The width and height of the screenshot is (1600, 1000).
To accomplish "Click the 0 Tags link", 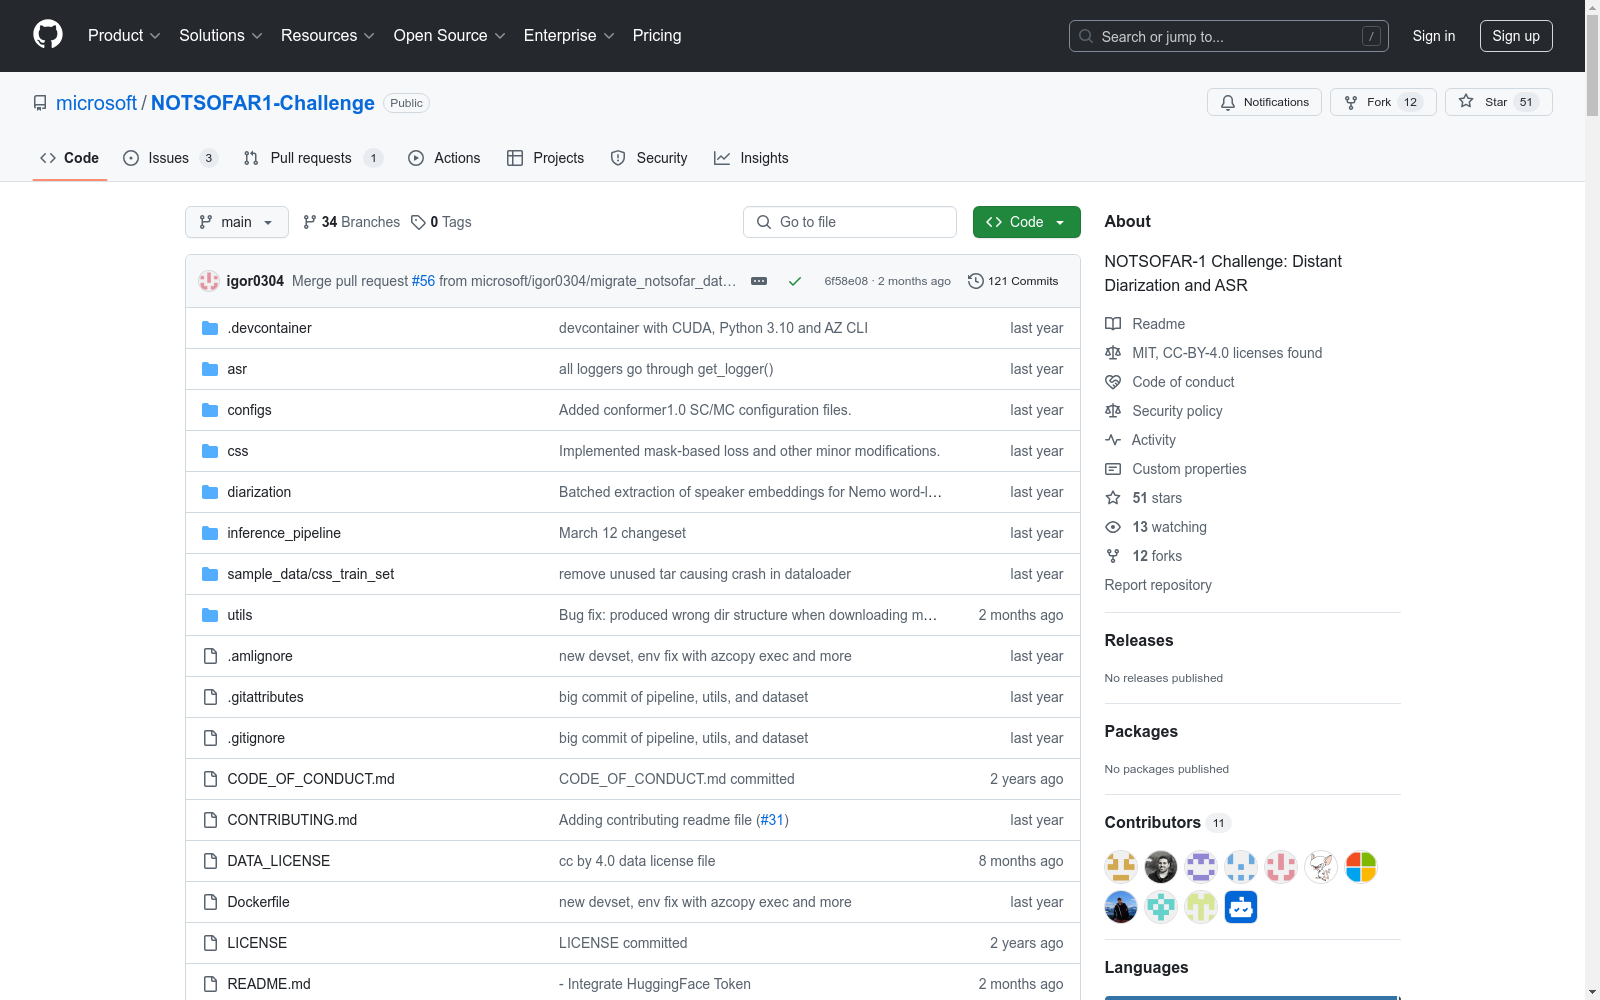I will coord(441,222).
